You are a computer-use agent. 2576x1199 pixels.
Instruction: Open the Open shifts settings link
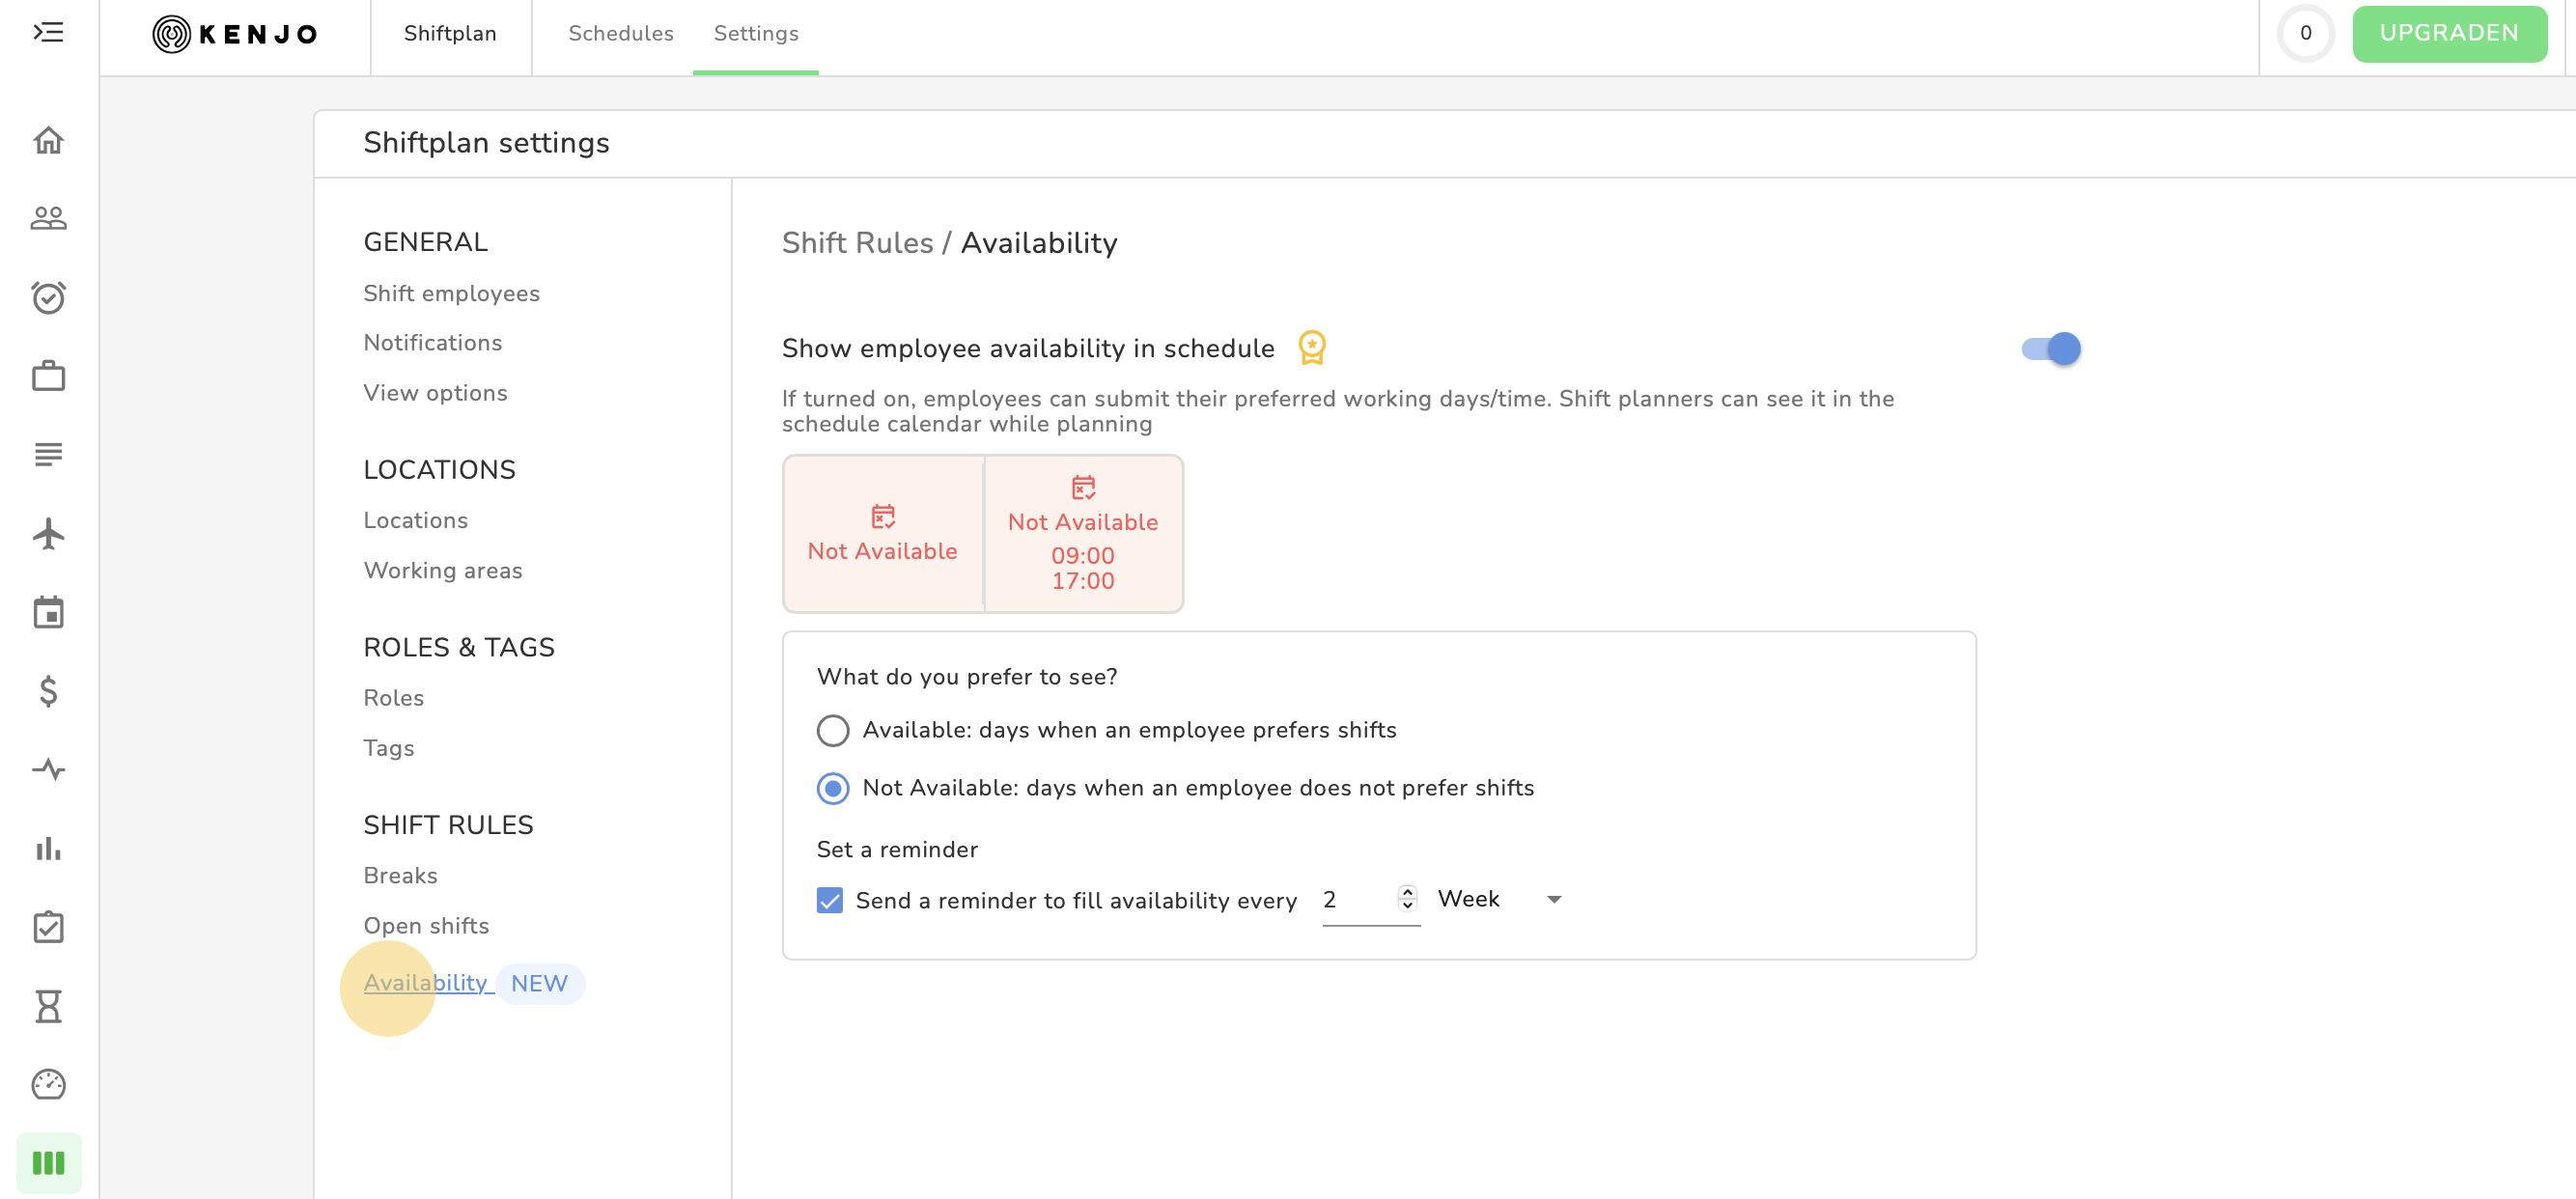pyautogui.click(x=426, y=925)
